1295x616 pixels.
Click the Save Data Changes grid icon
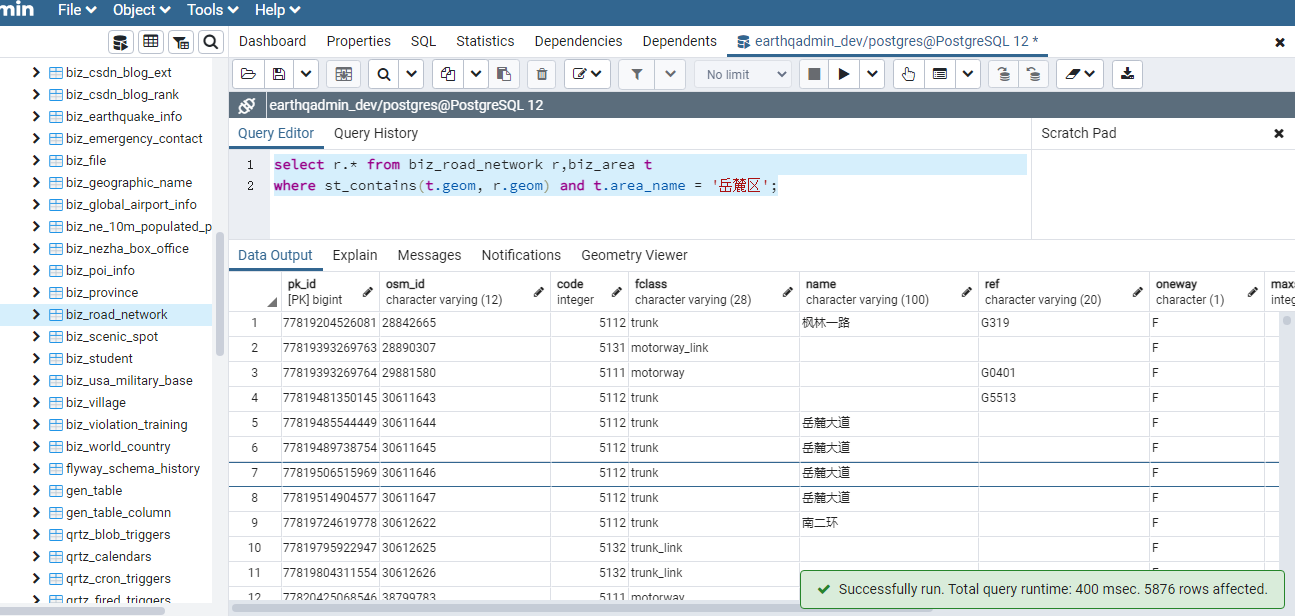343,74
